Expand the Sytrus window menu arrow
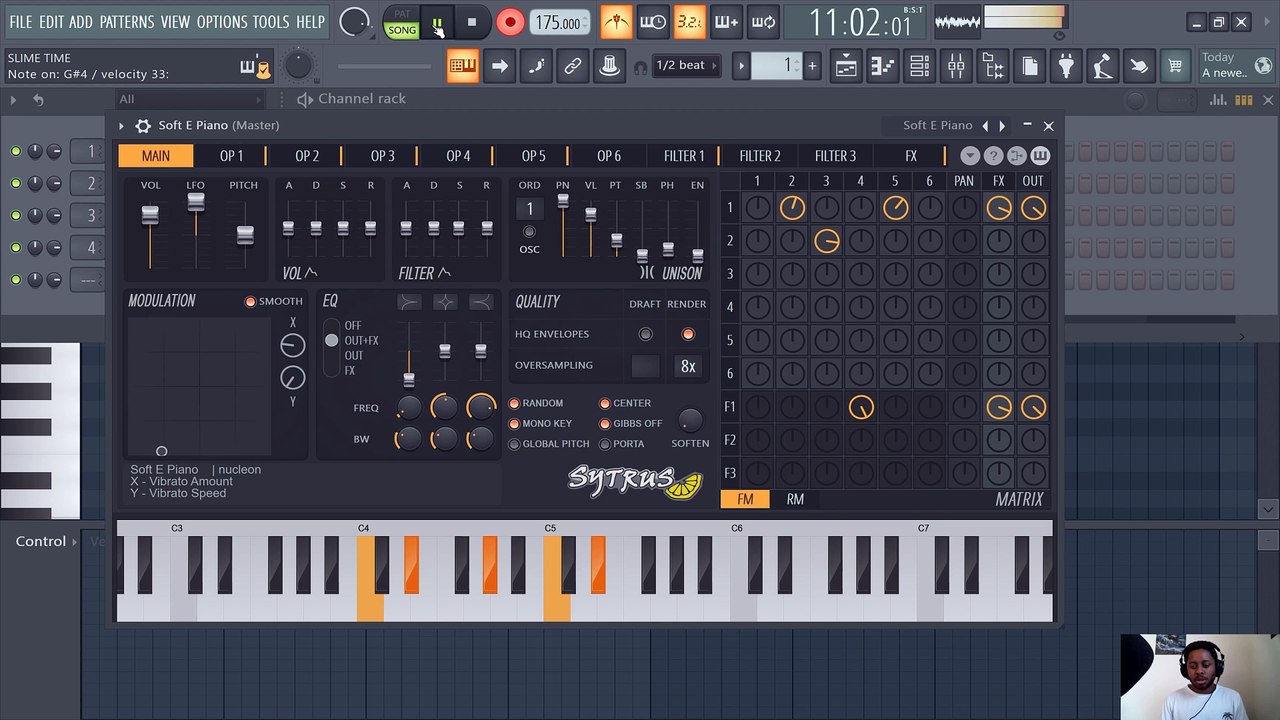1280x720 pixels. (121, 126)
